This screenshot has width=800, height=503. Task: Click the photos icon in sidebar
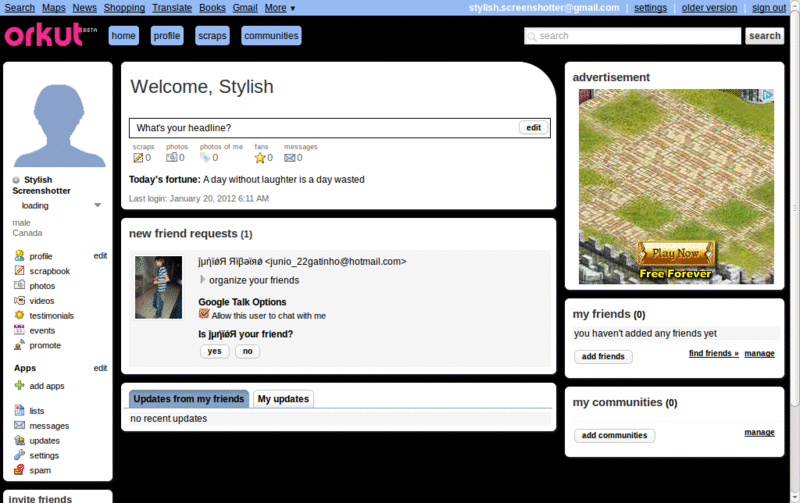19,285
